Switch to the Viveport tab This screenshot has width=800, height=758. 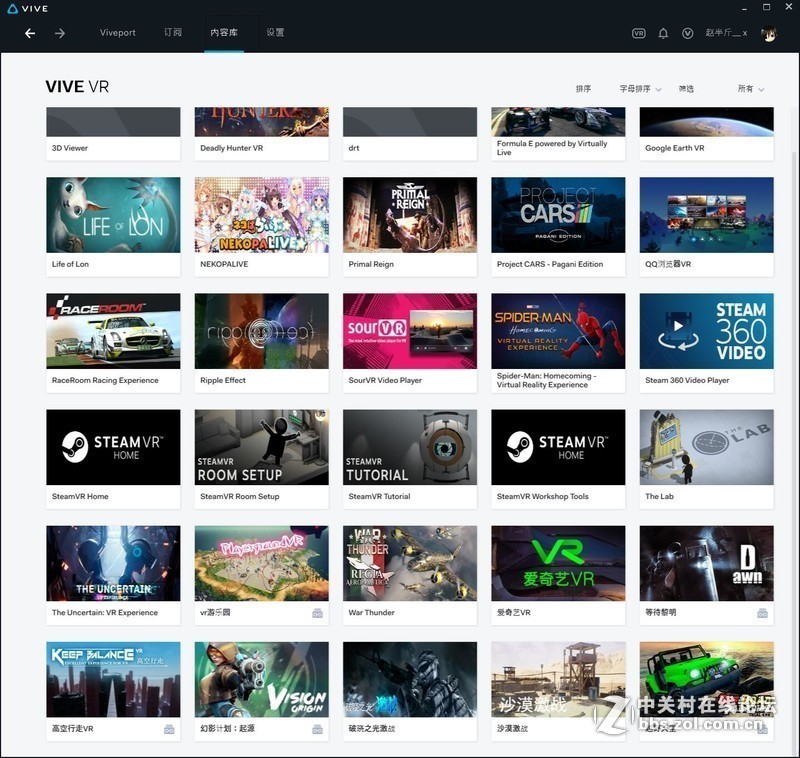point(118,32)
